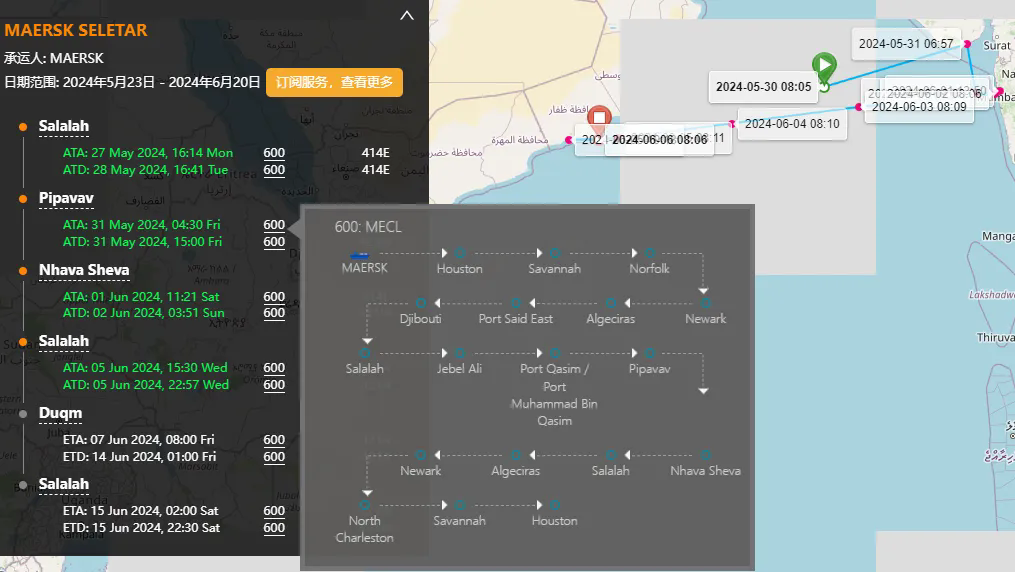Click service 600 beside ETD 14 Jun

(x=274, y=456)
